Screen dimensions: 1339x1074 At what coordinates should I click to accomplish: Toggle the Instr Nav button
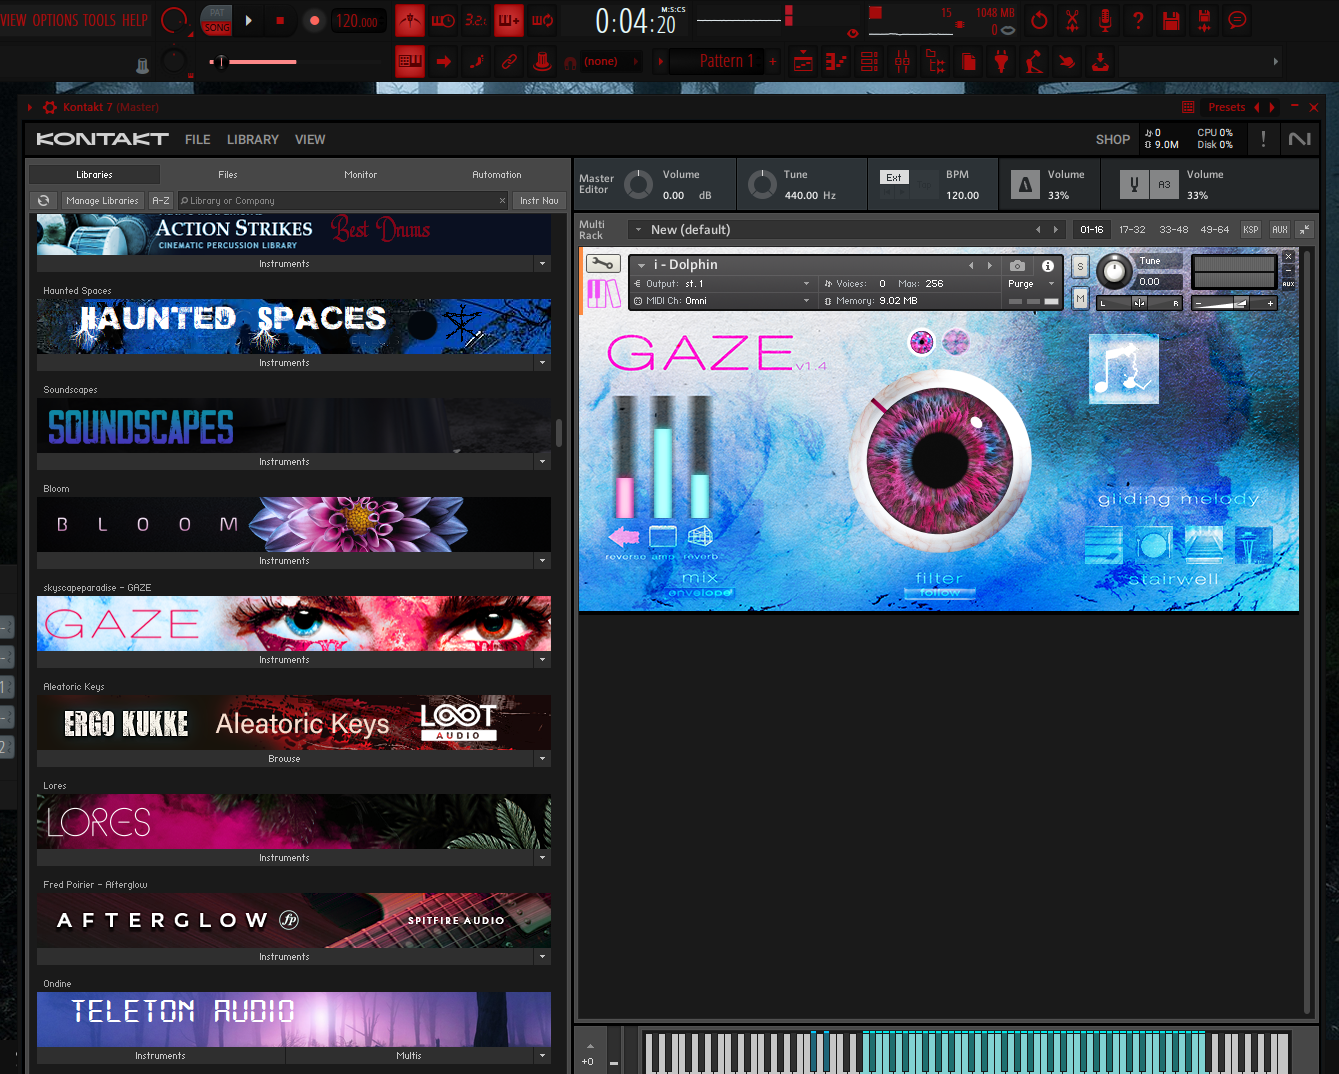pyautogui.click(x=539, y=200)
